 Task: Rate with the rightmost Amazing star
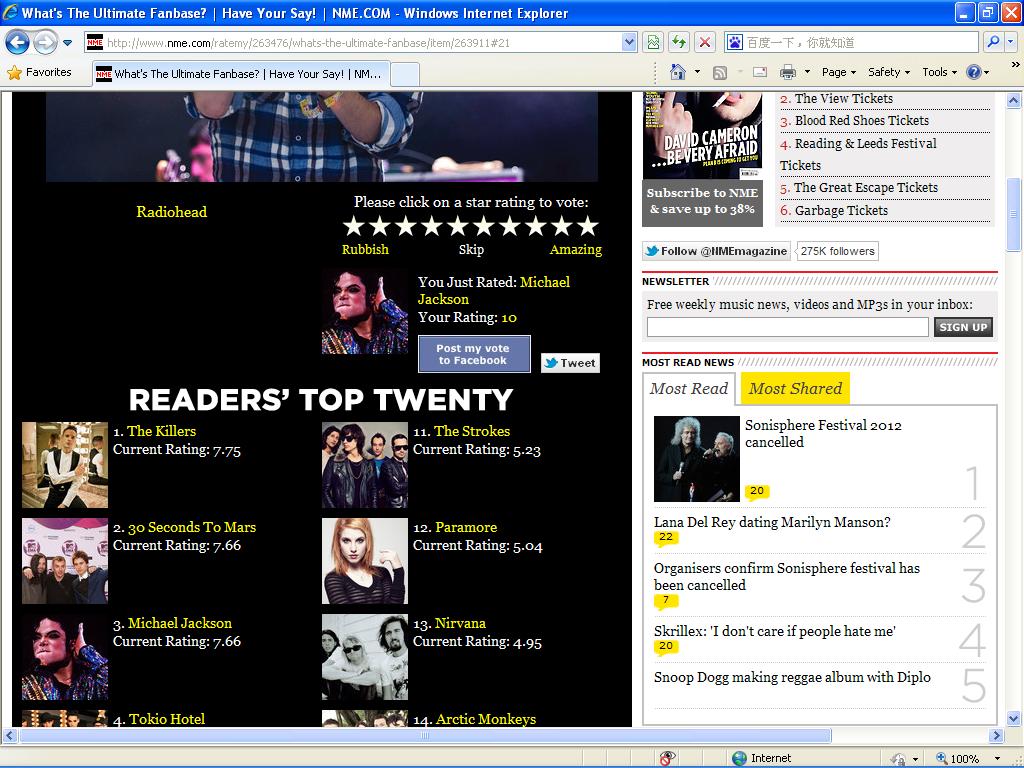pyautogui.click(x=588, y=226)
